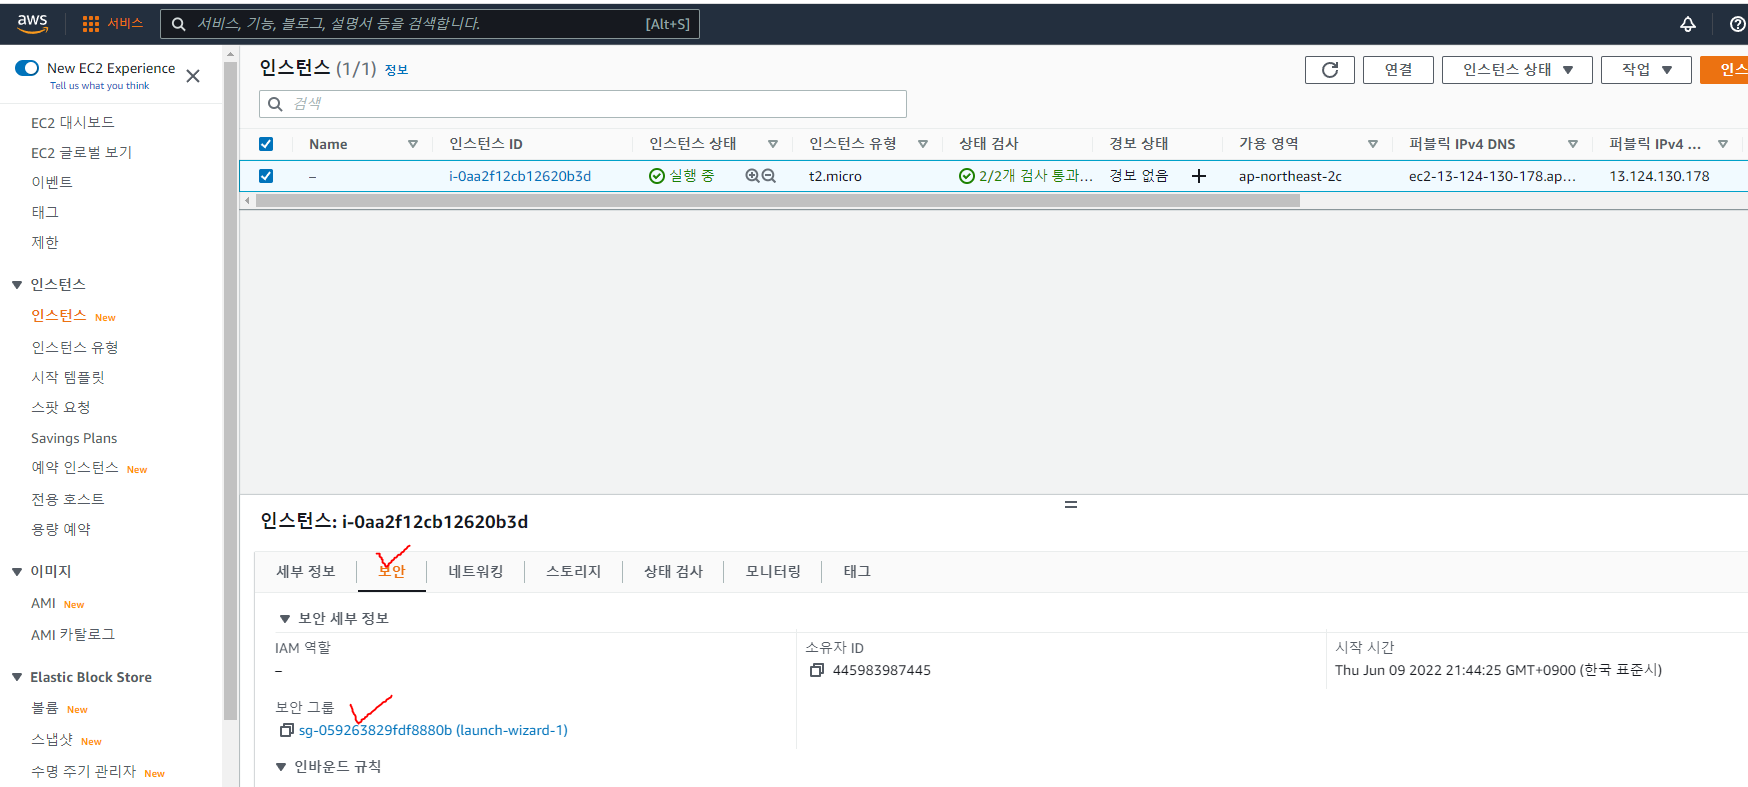Open 시작 템플릿 in sidebar
Screen dimensions: 1748x787
(68, 378)
